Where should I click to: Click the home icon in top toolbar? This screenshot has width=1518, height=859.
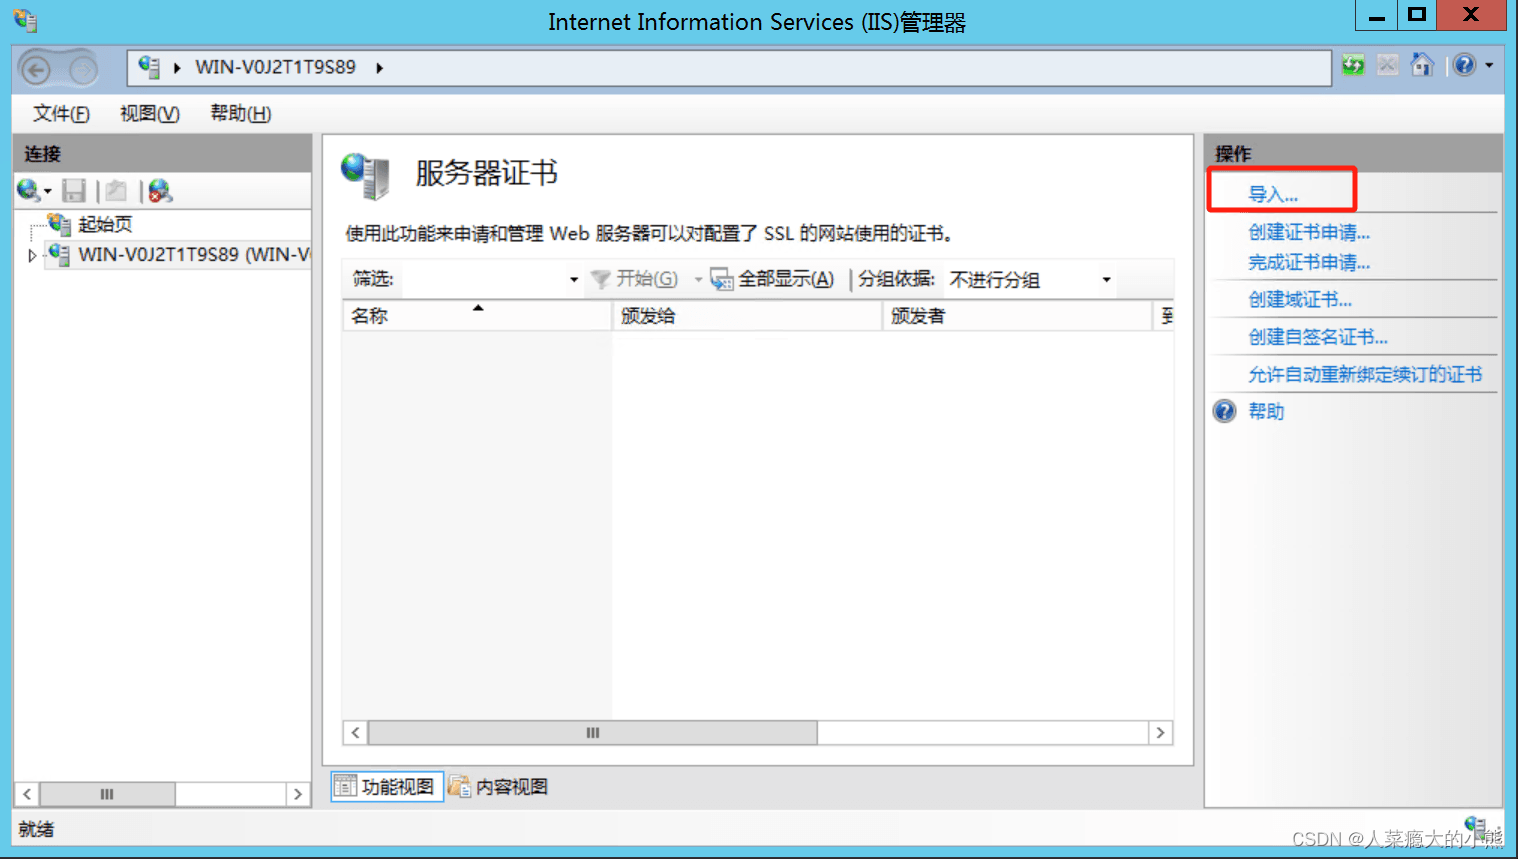1421,66
